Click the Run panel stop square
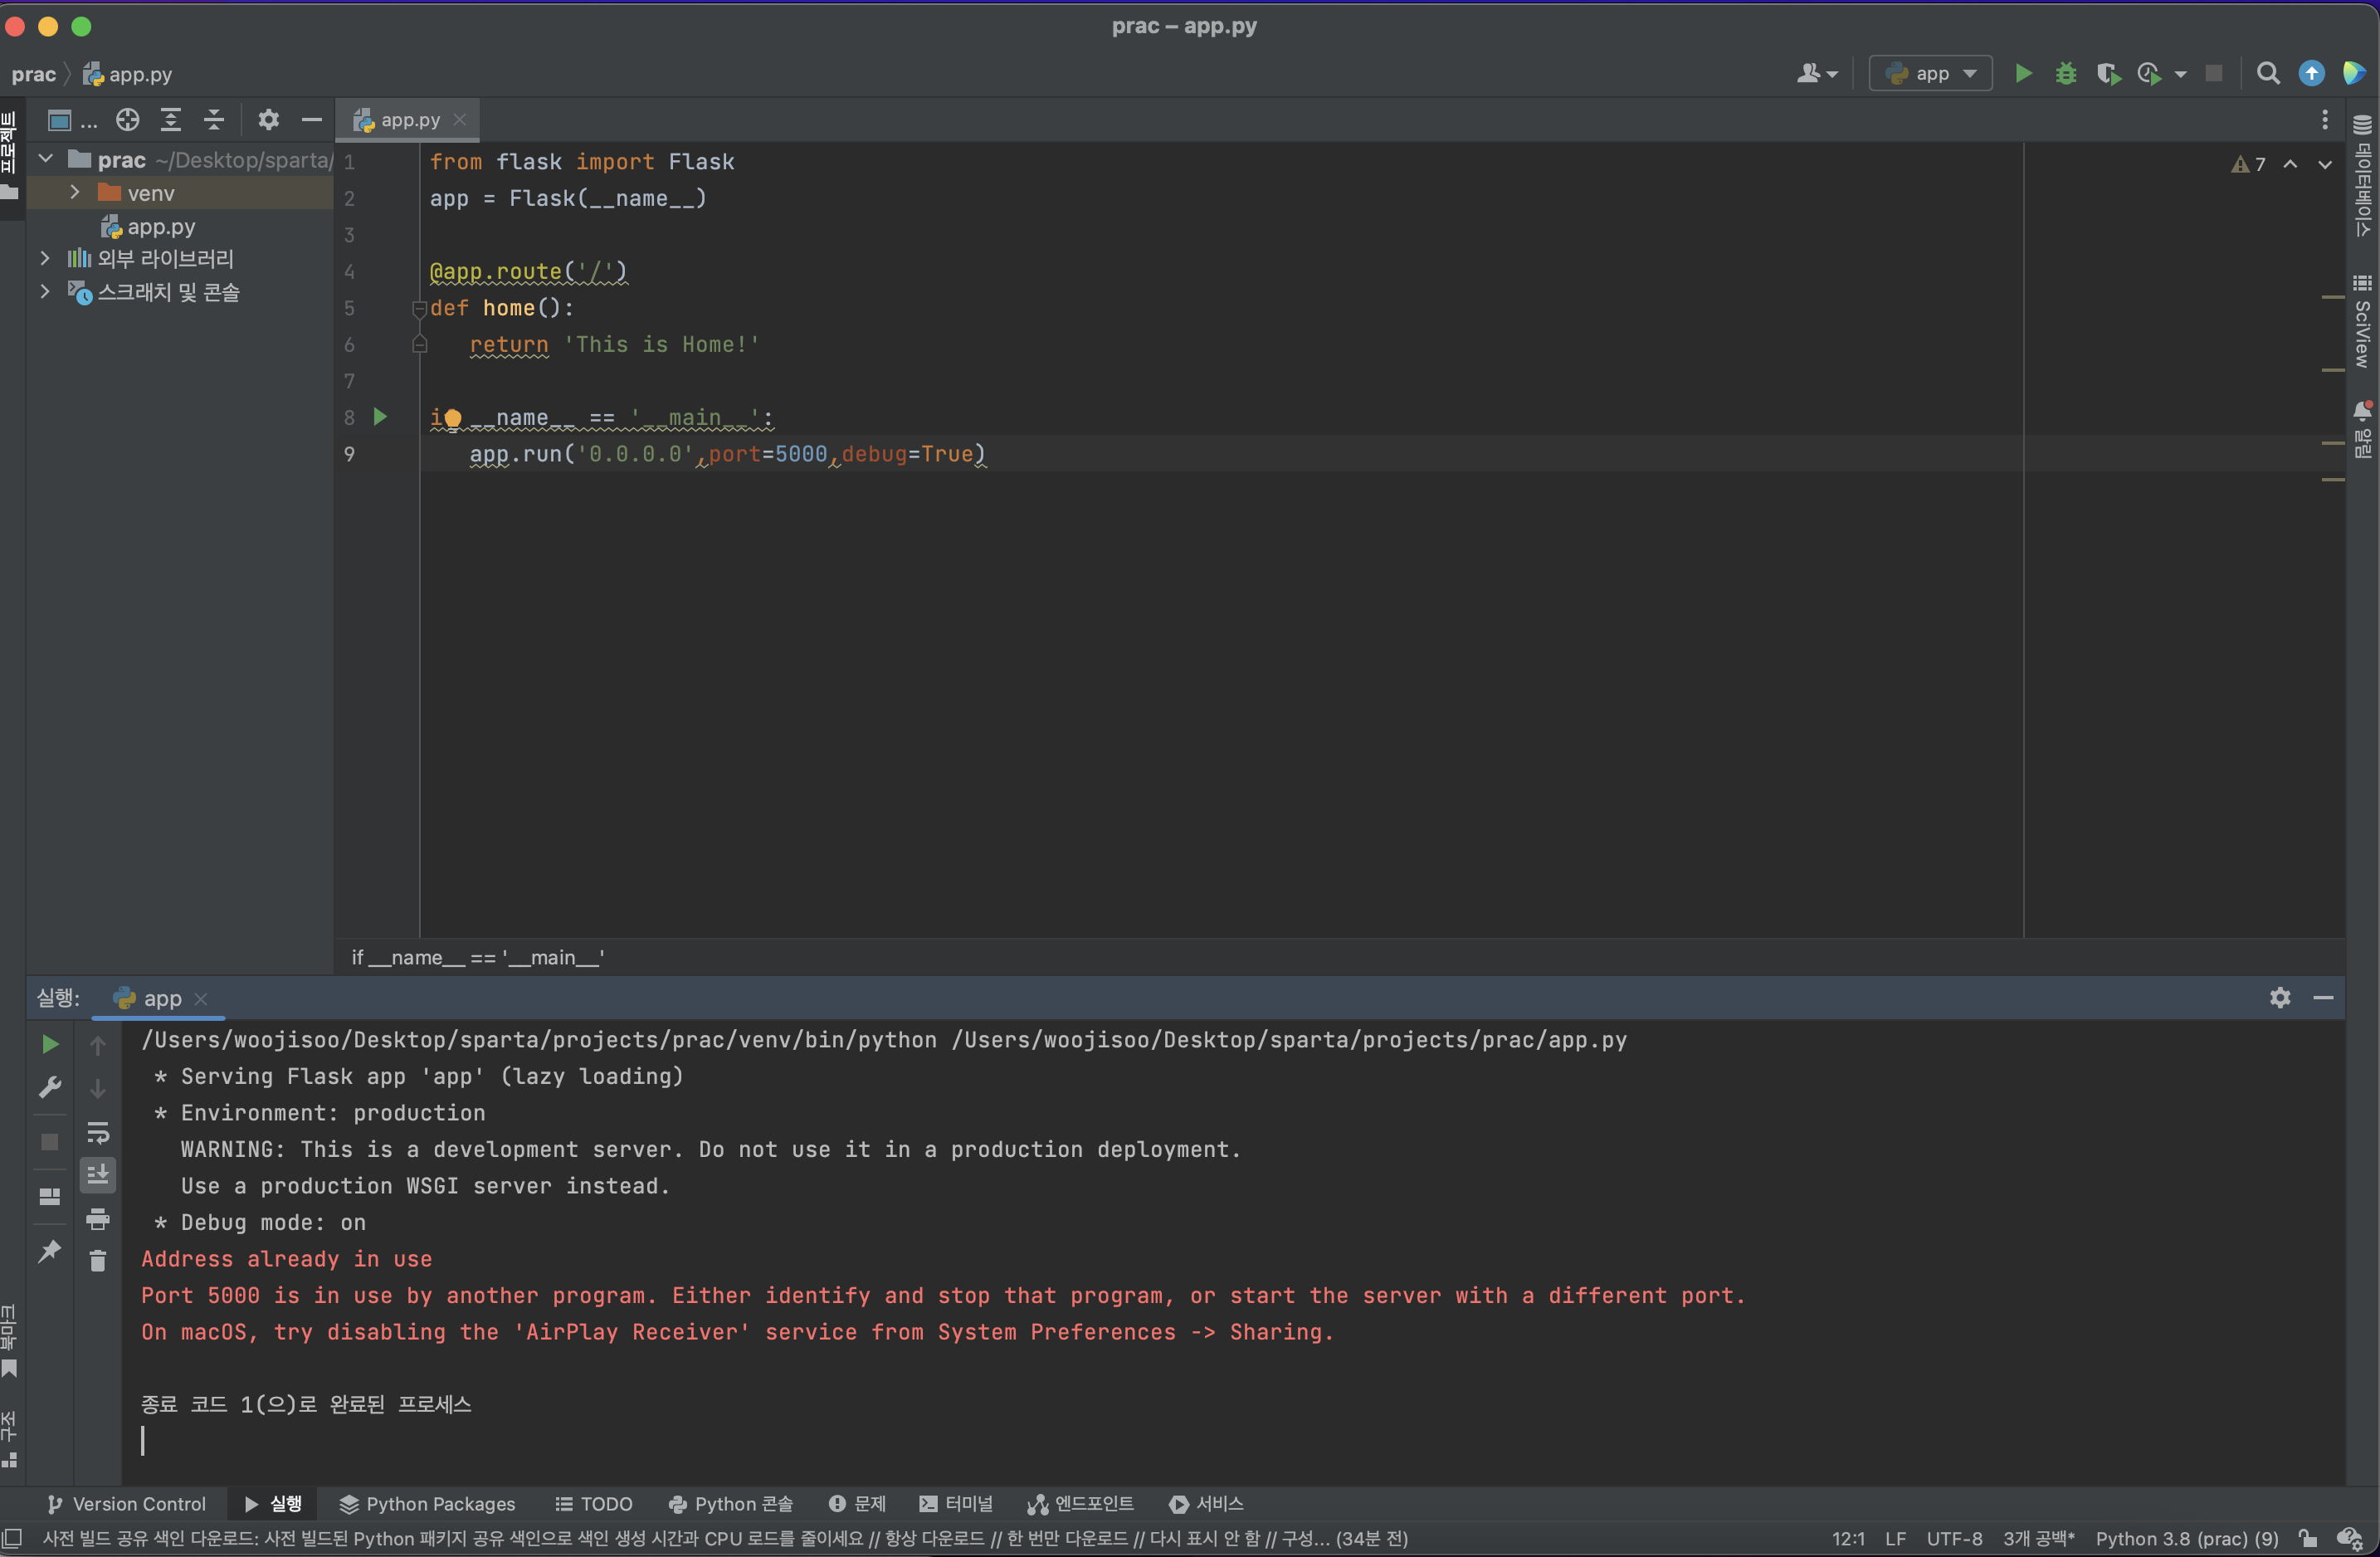This screenshot has width=2380, height=1557. tap(50, 1141)
